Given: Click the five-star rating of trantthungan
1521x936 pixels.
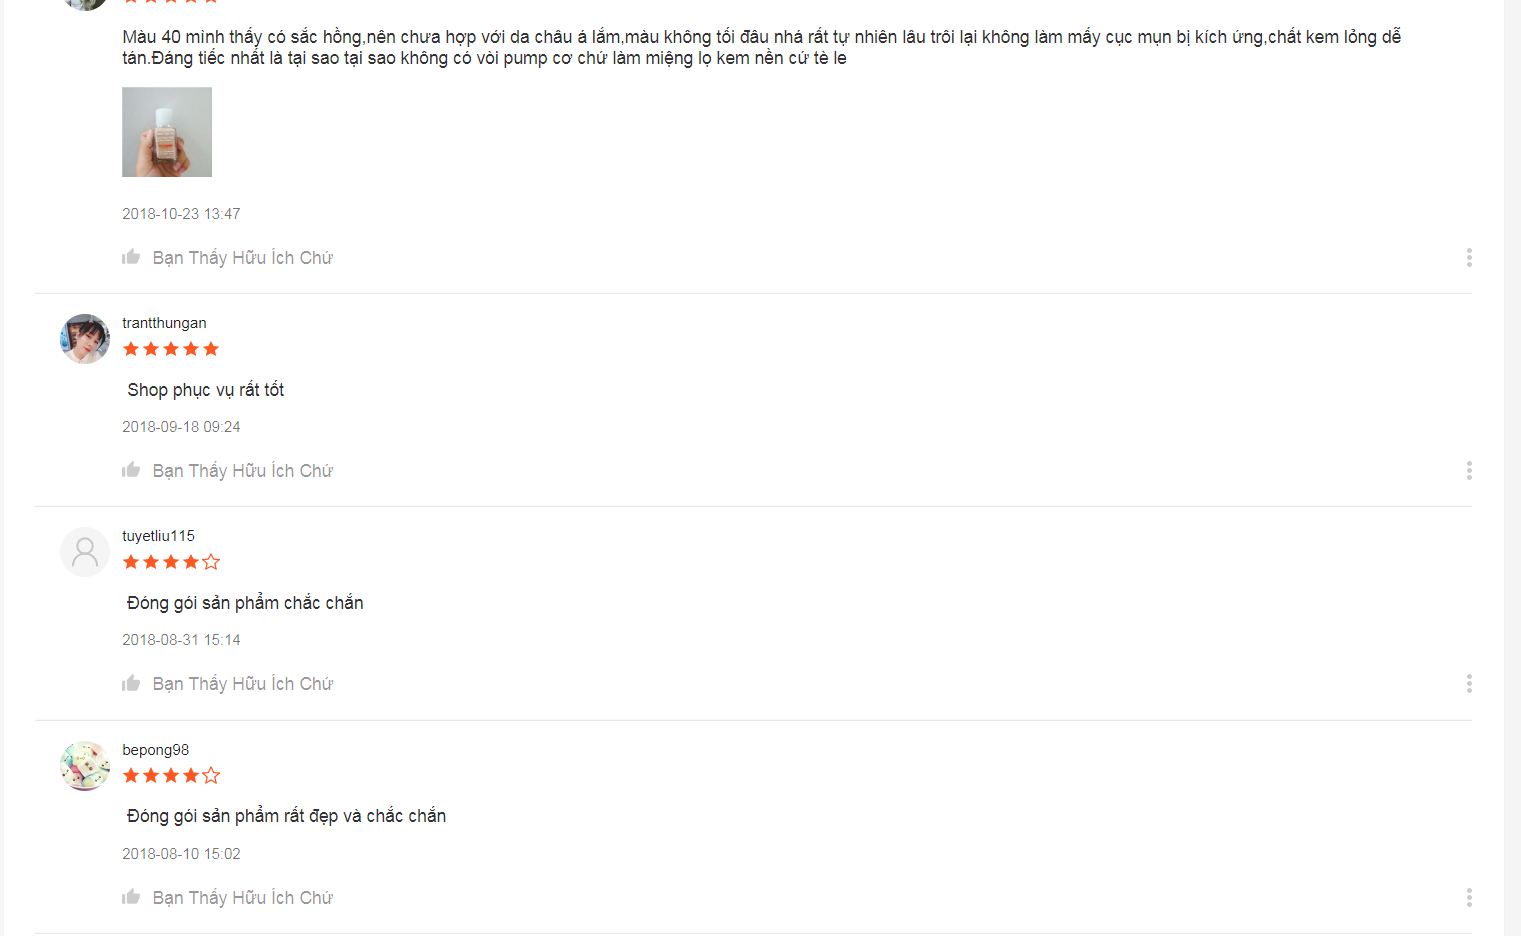Looking at the screenshot, I should click(x=171, y=349).
